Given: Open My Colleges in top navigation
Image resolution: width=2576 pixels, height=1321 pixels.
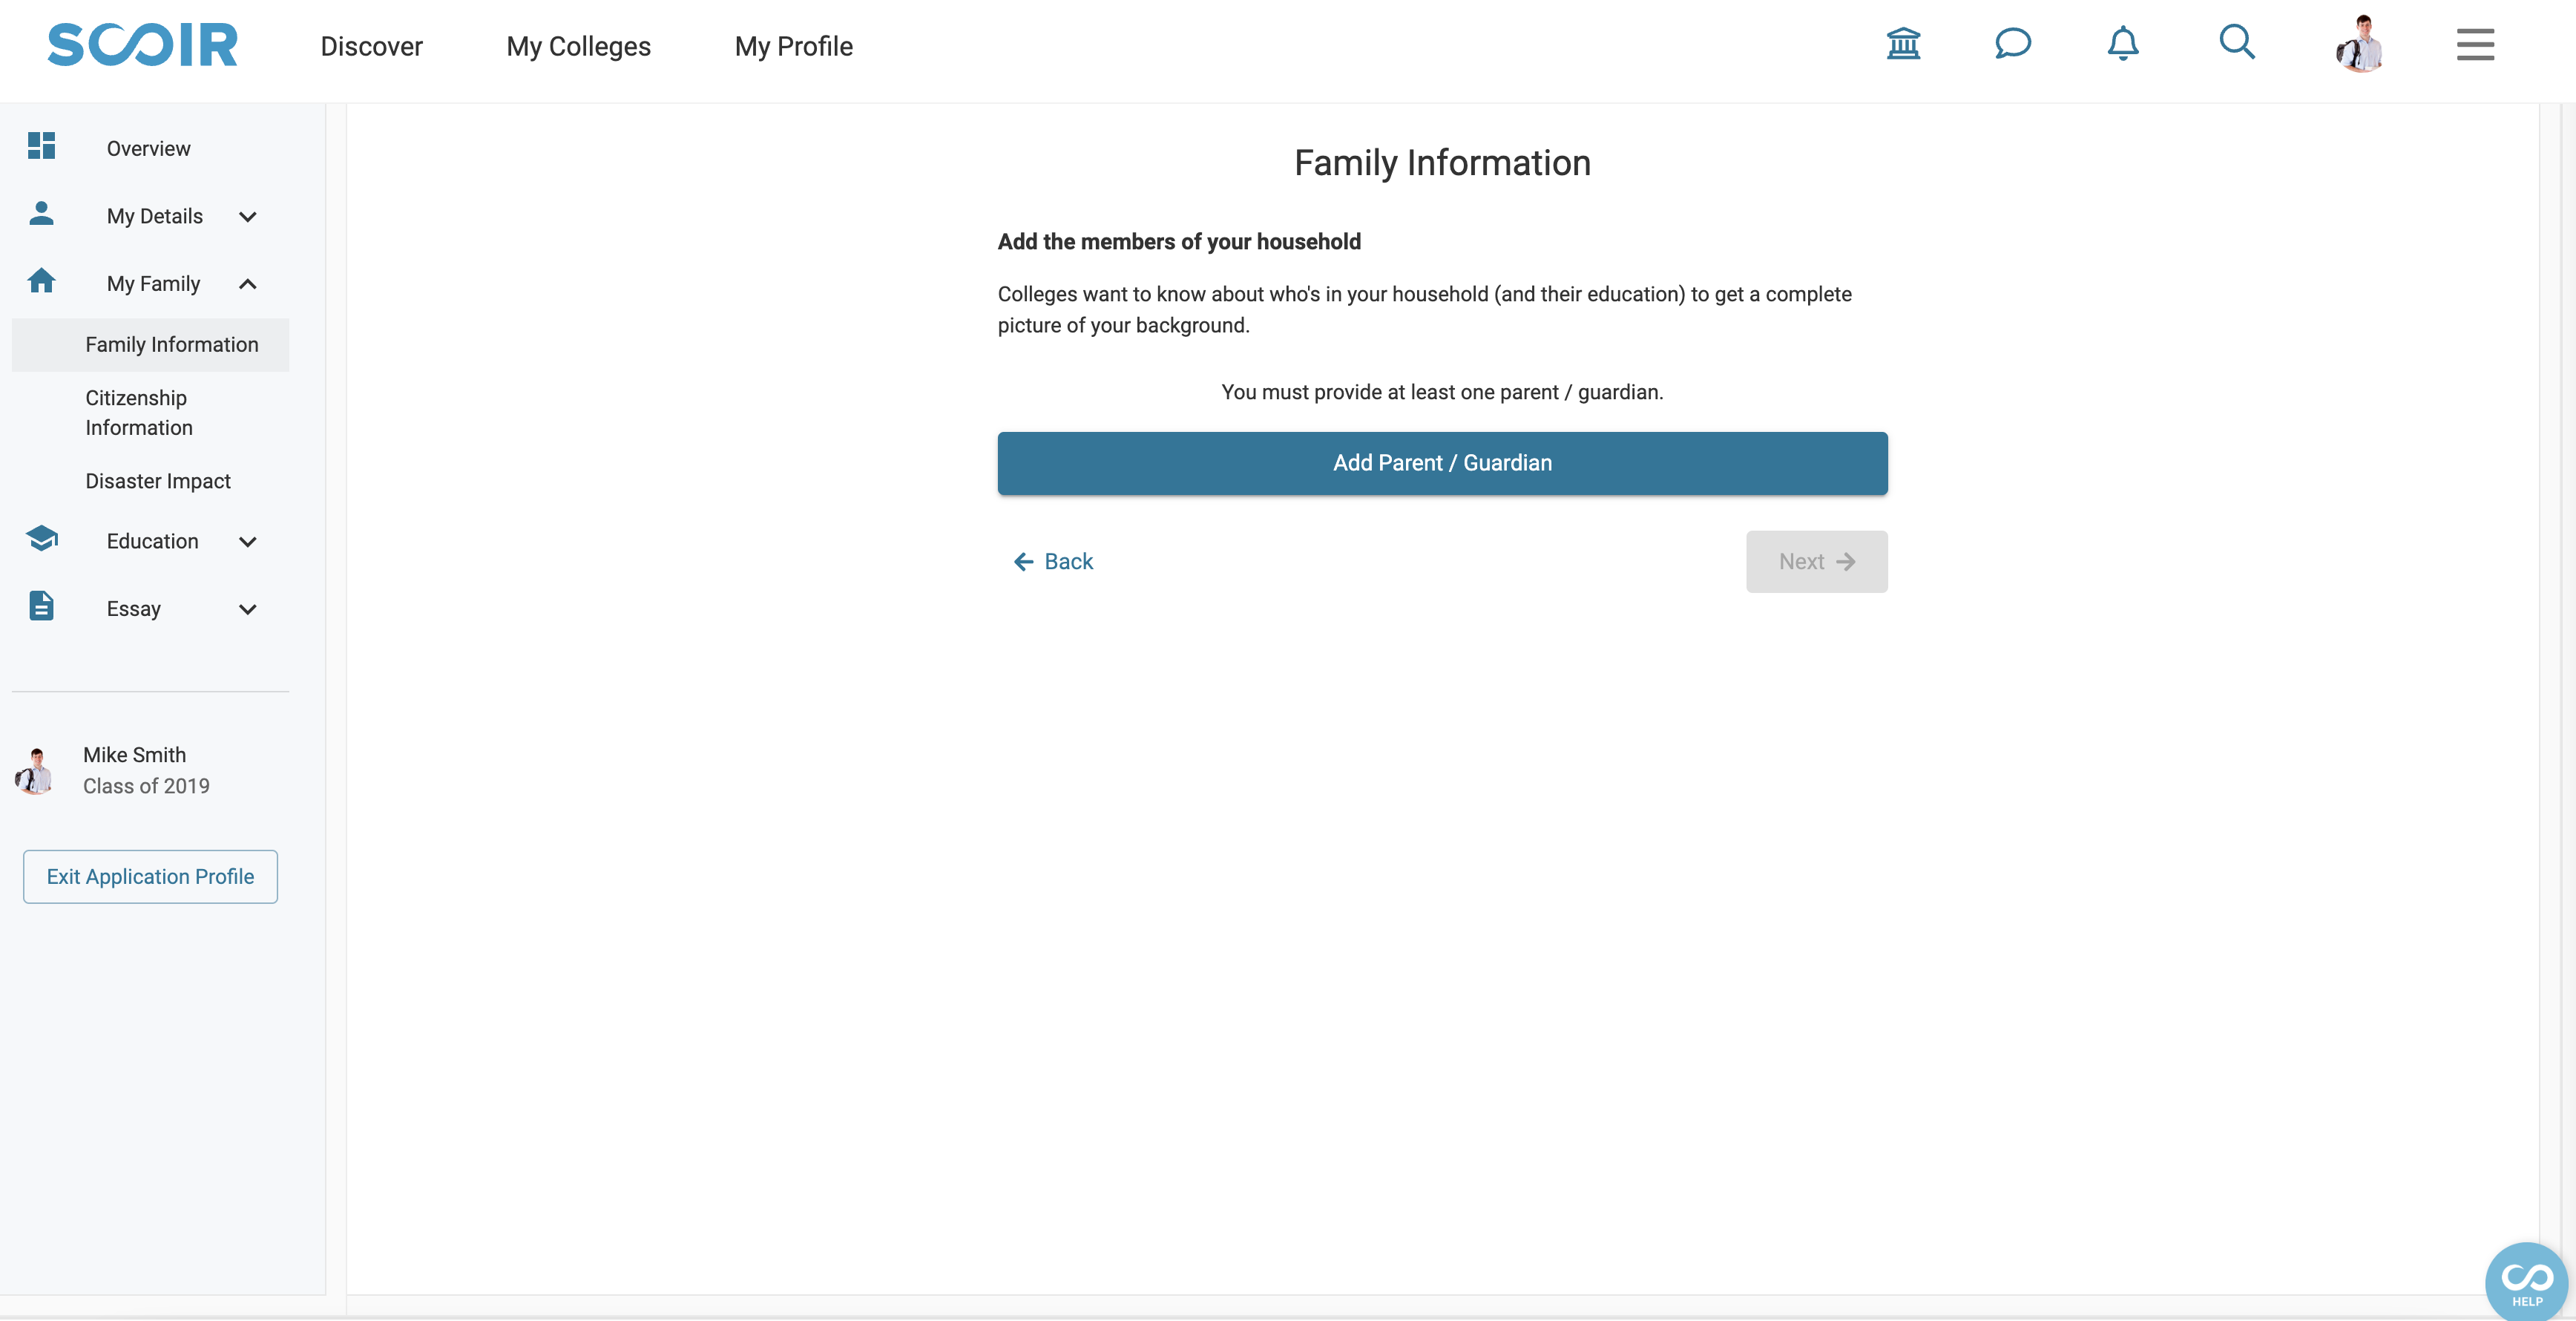Looking at the screenshot, I should (578, 46).
